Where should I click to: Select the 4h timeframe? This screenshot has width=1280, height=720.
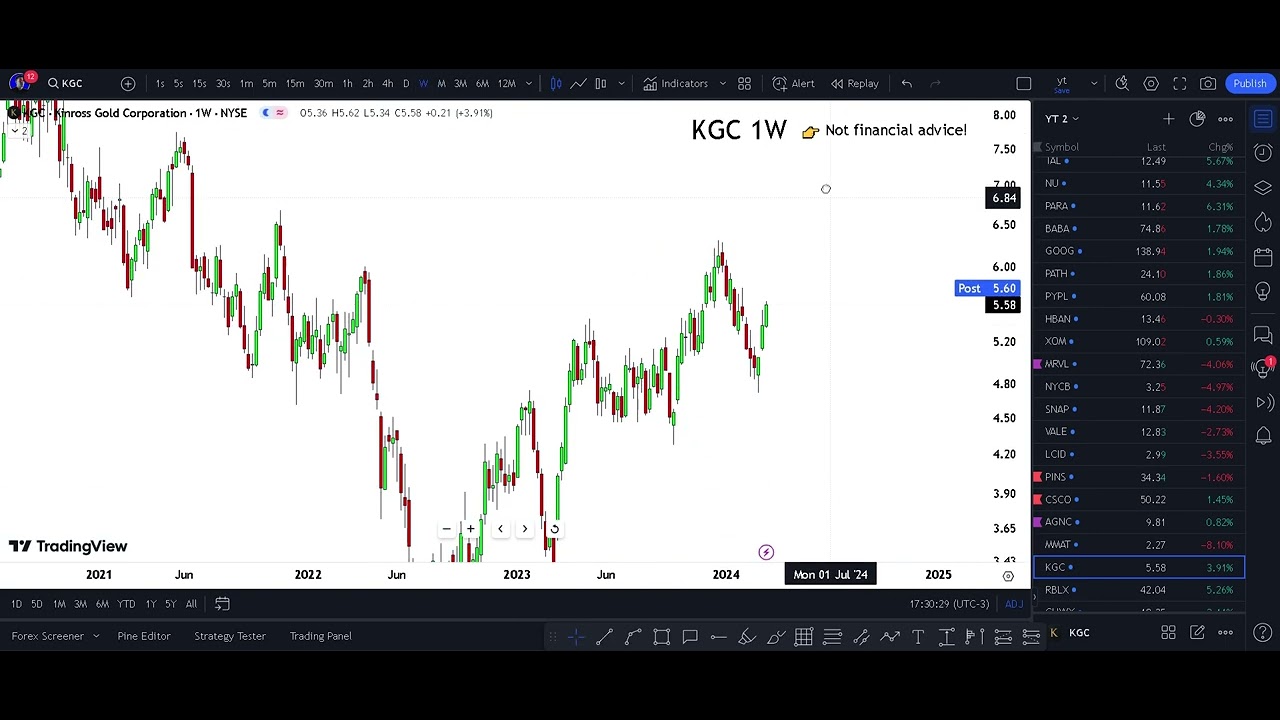coord(387,83)
